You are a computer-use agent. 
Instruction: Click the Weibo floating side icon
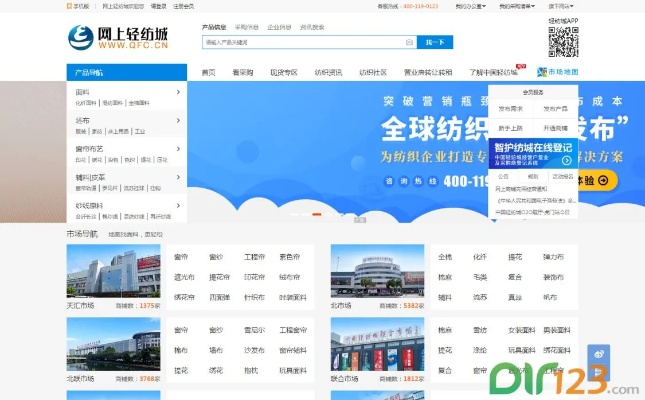599,354
